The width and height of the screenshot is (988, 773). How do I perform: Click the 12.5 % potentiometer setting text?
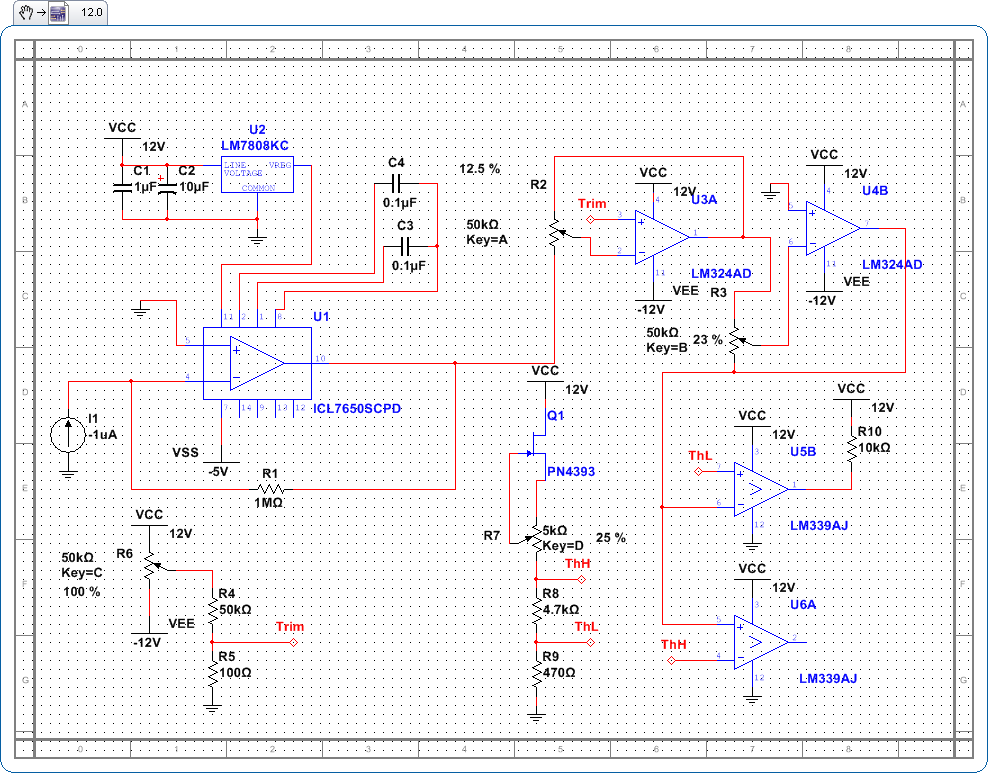point(480,169)
